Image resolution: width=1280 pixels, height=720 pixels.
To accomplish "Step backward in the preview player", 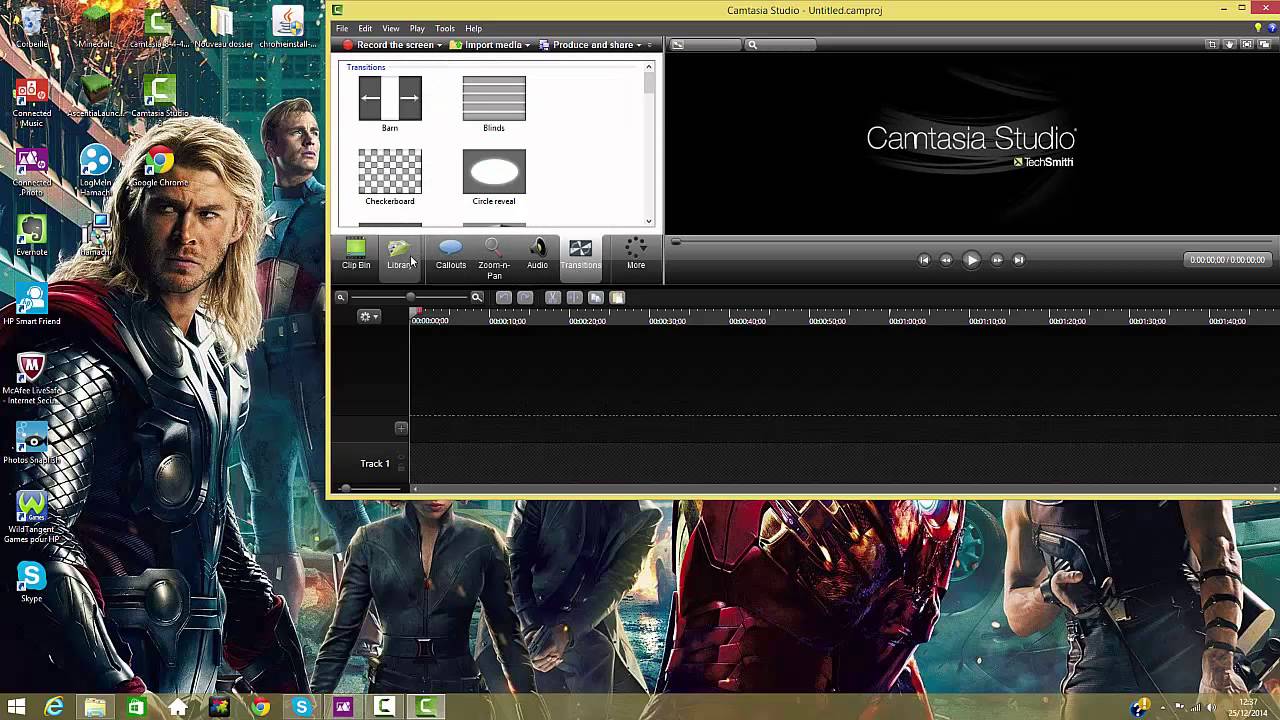I will pos(946,260).
